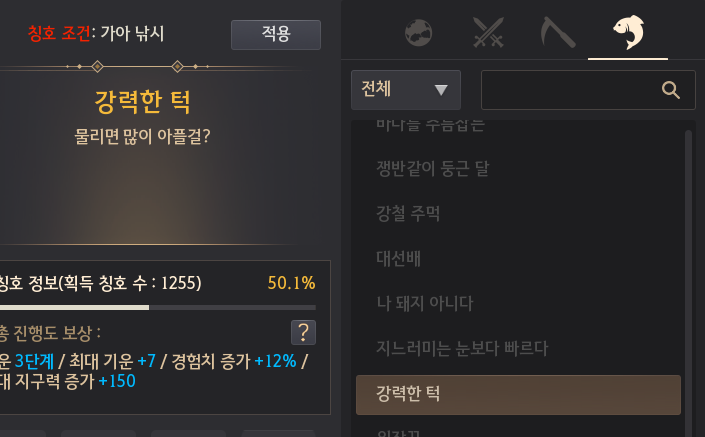Choose the 대선배 title entry
Image resolution: width=705 pixels, height=437 pixels.
(398, 259)
